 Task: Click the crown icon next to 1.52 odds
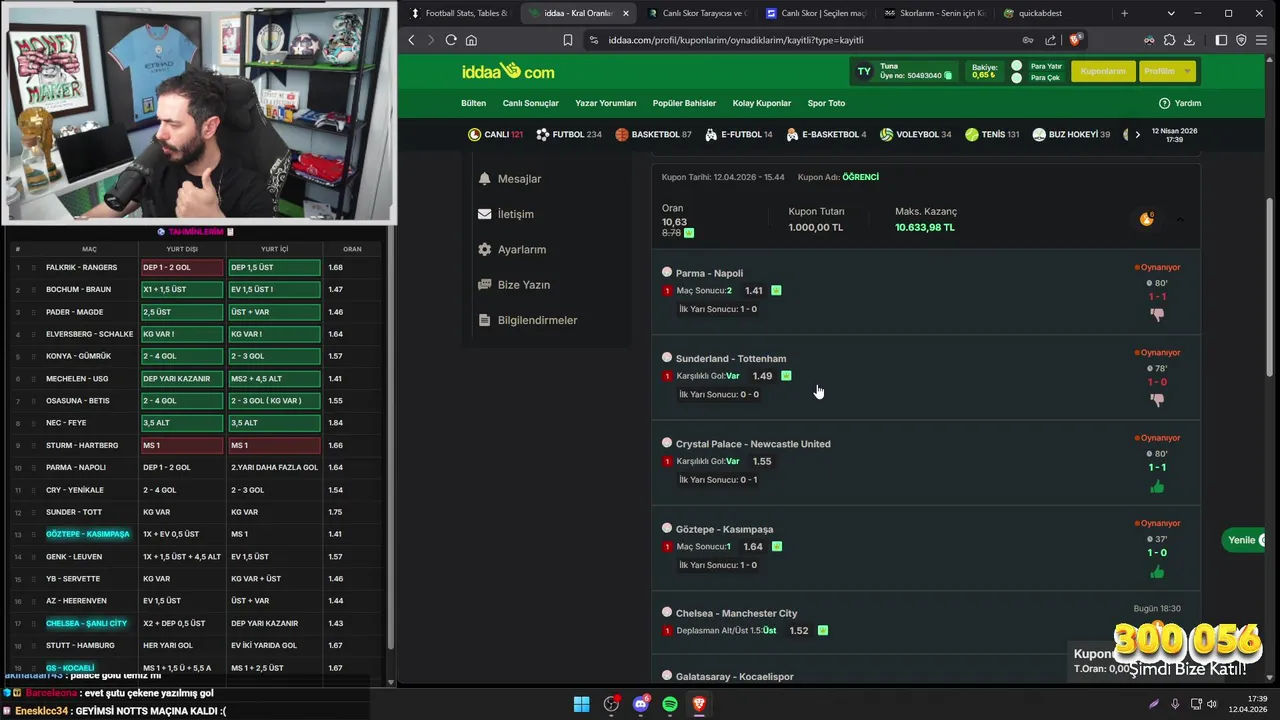coord(823,631)
